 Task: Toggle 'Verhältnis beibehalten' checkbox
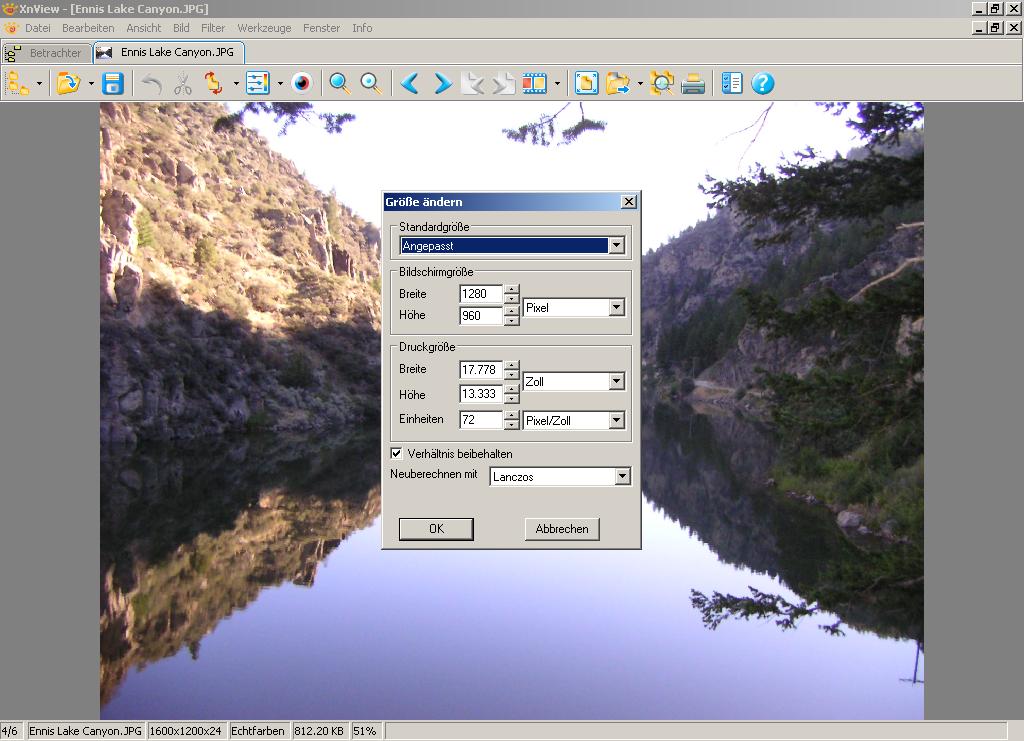[397, 453]
